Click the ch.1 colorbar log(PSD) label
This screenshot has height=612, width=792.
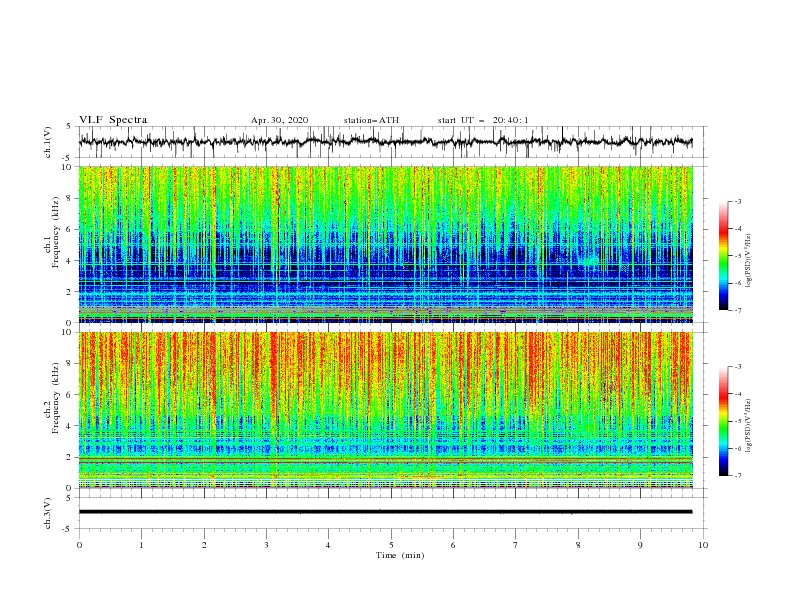point(749,261)
